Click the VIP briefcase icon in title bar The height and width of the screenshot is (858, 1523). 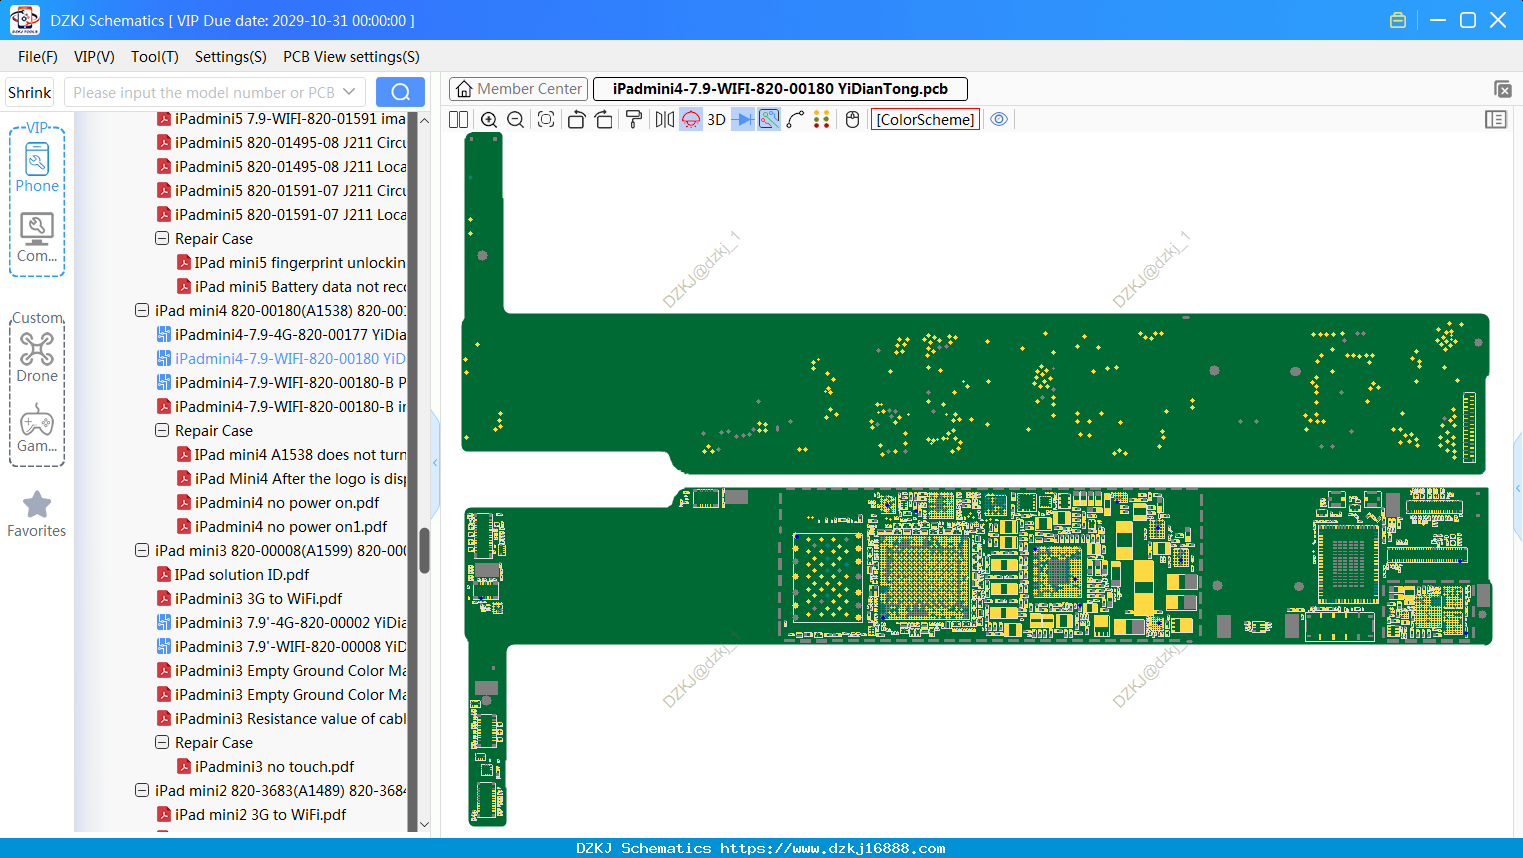click(1398, 20)
